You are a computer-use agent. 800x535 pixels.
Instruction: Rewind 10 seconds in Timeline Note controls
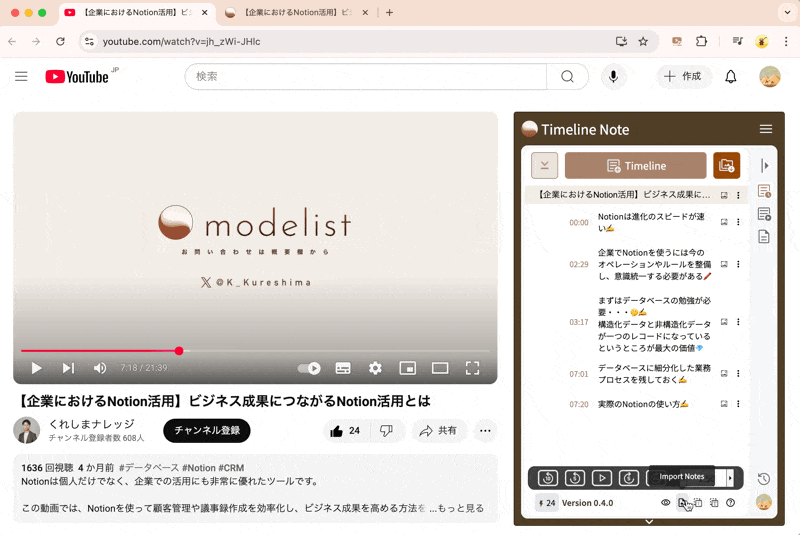(547, 478)
